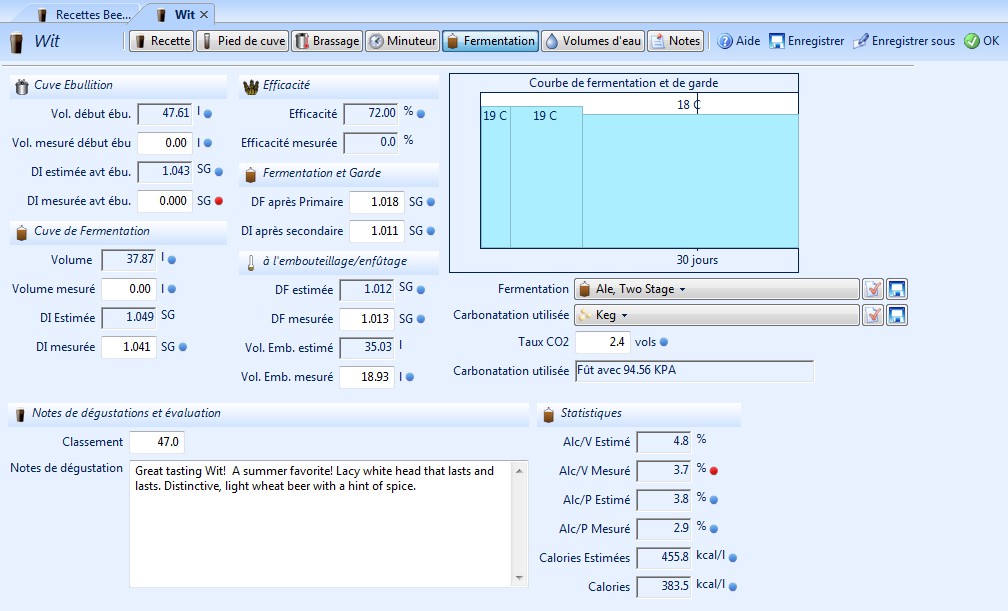
Task: Expand the Keg carbonation dropdown
Action: click(716, 315)
